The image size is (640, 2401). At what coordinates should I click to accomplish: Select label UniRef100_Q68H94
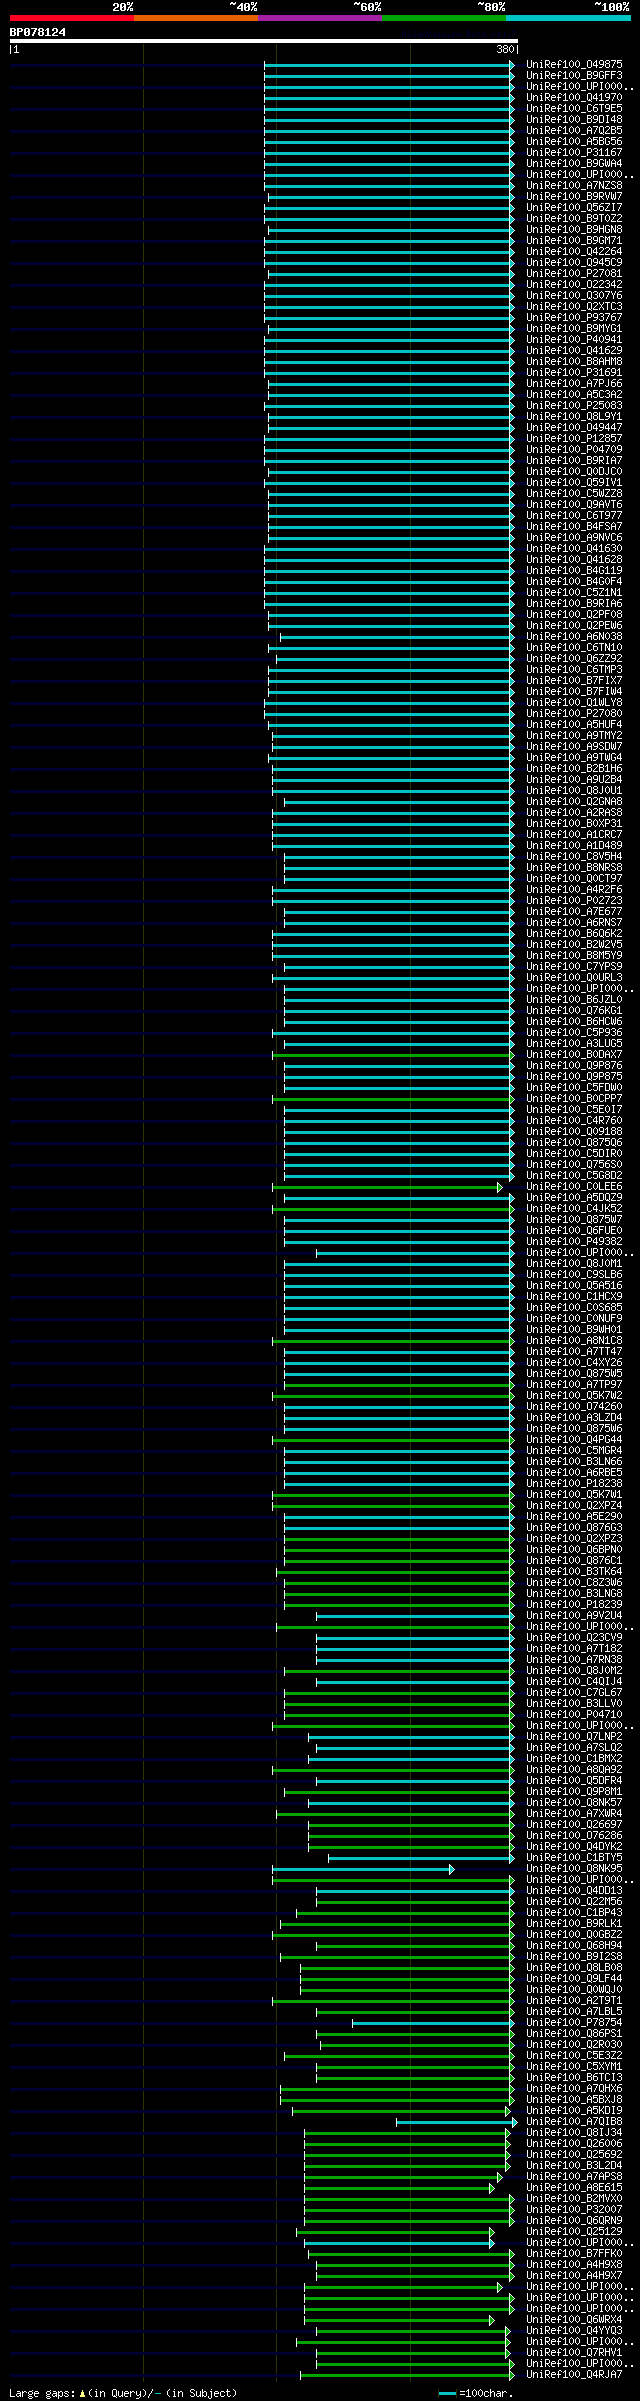tap(574, 1945)
